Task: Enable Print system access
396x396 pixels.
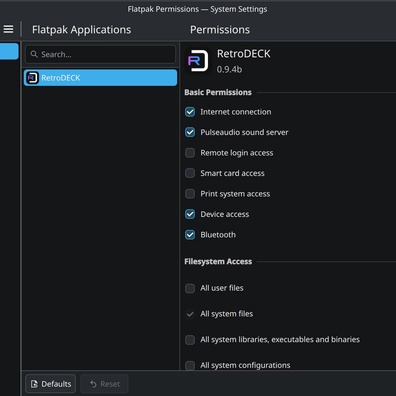Action: pos(190,194)
